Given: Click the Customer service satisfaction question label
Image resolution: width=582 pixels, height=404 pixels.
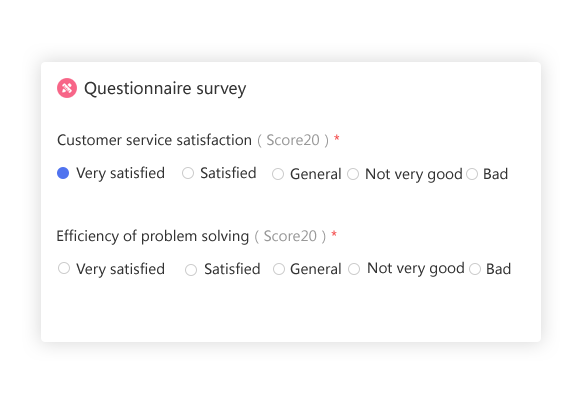Looking at the screenshot, I should [154, 140].
